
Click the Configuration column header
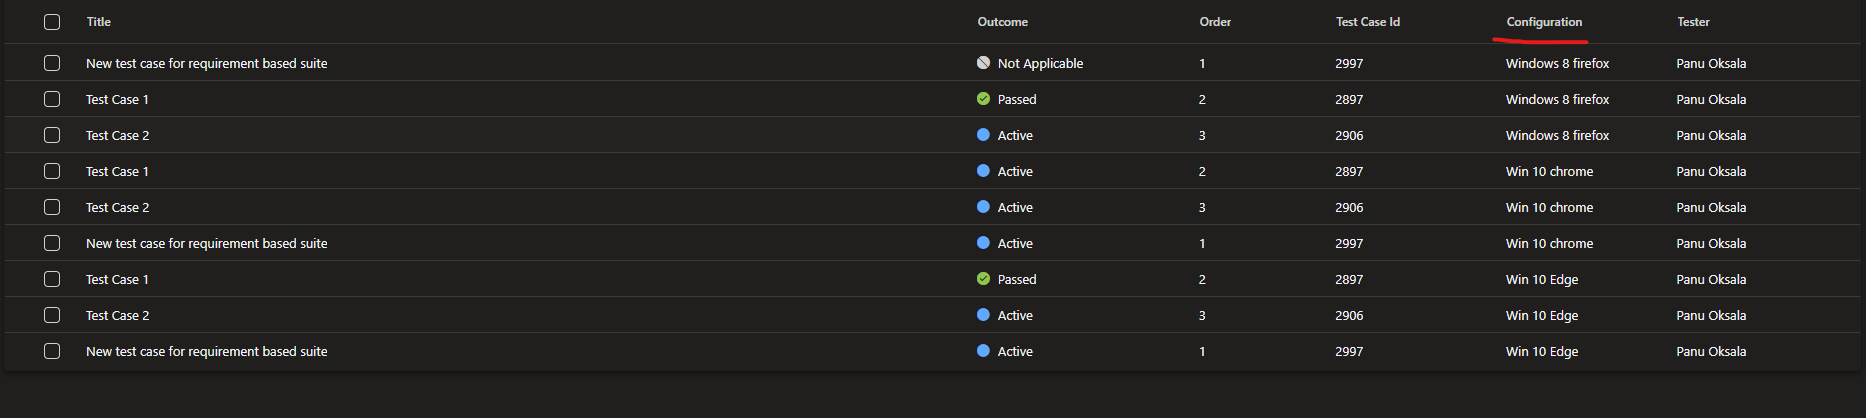[1544, 22]
